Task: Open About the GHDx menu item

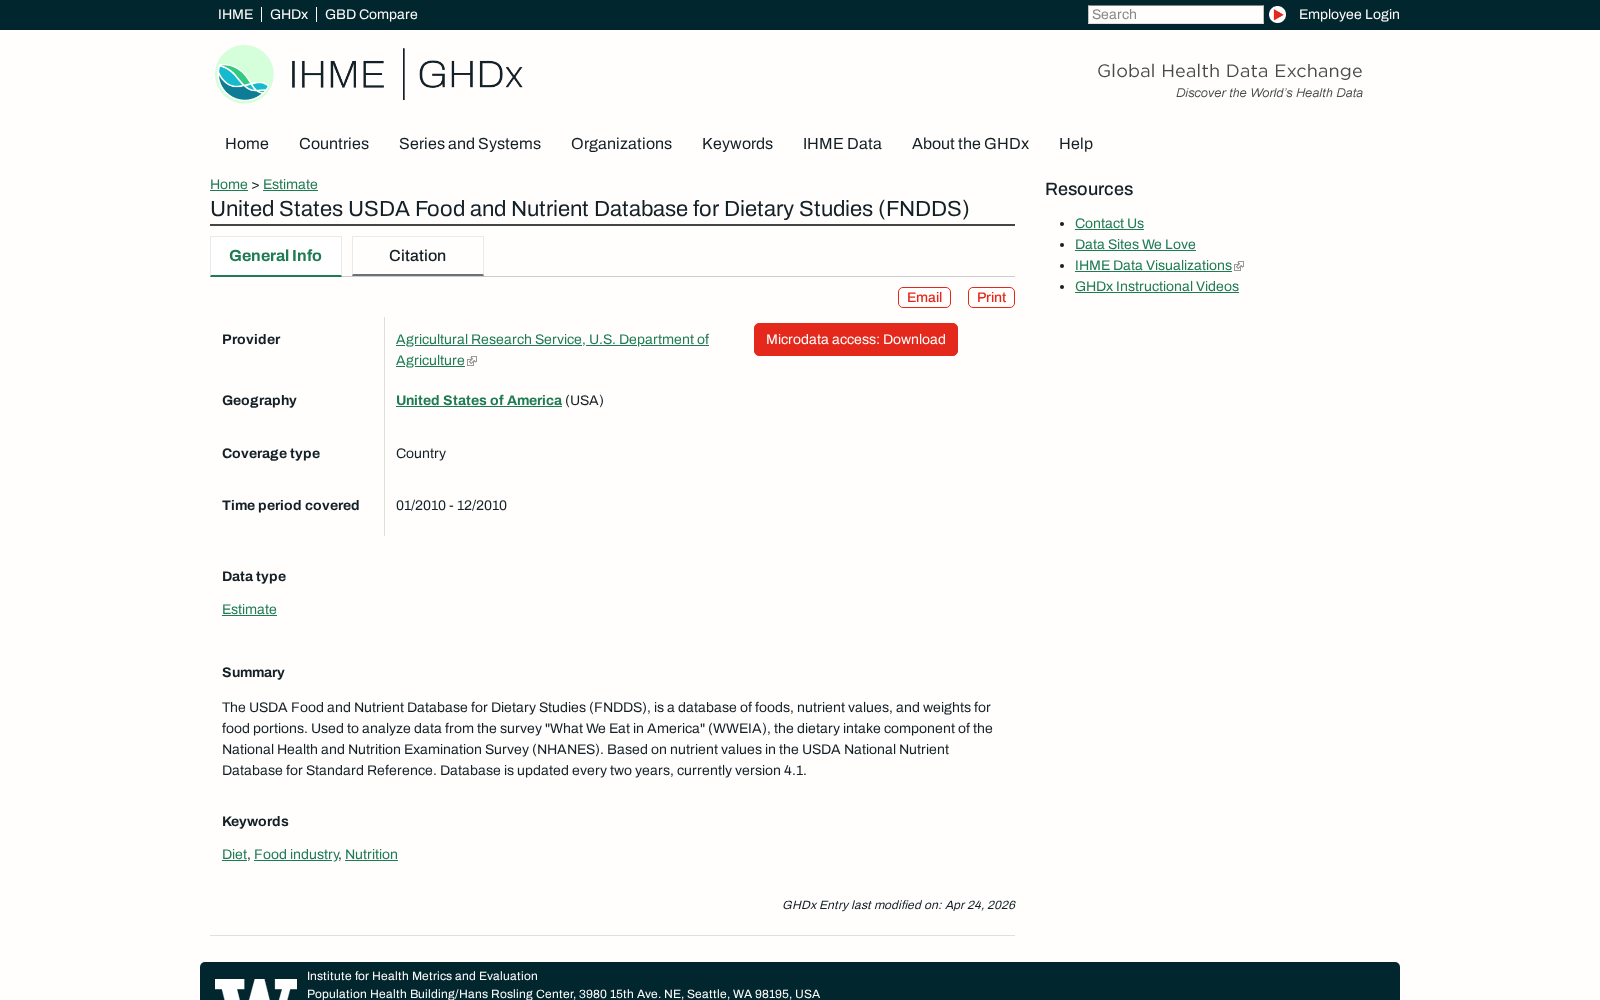Action: [970, 144]
